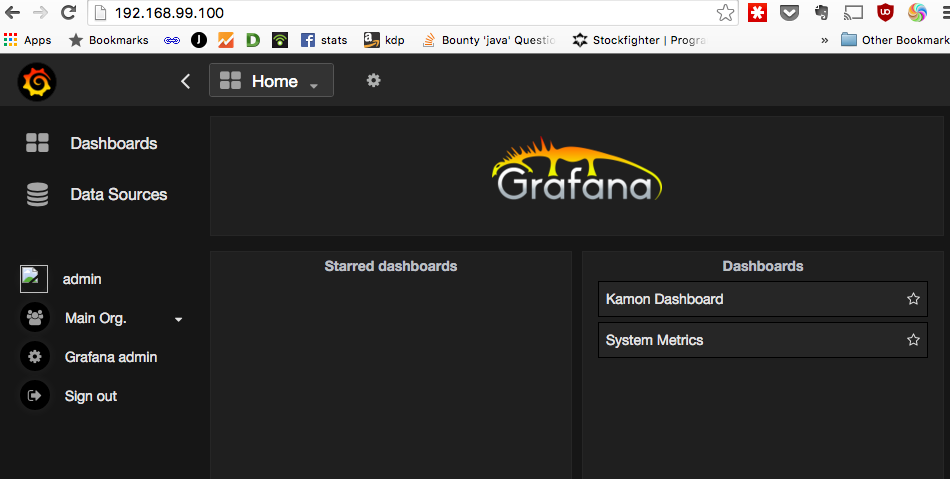Click the uBlock Origin shield icon
This screenshot has width=950, height=479.
click(885, 13)
